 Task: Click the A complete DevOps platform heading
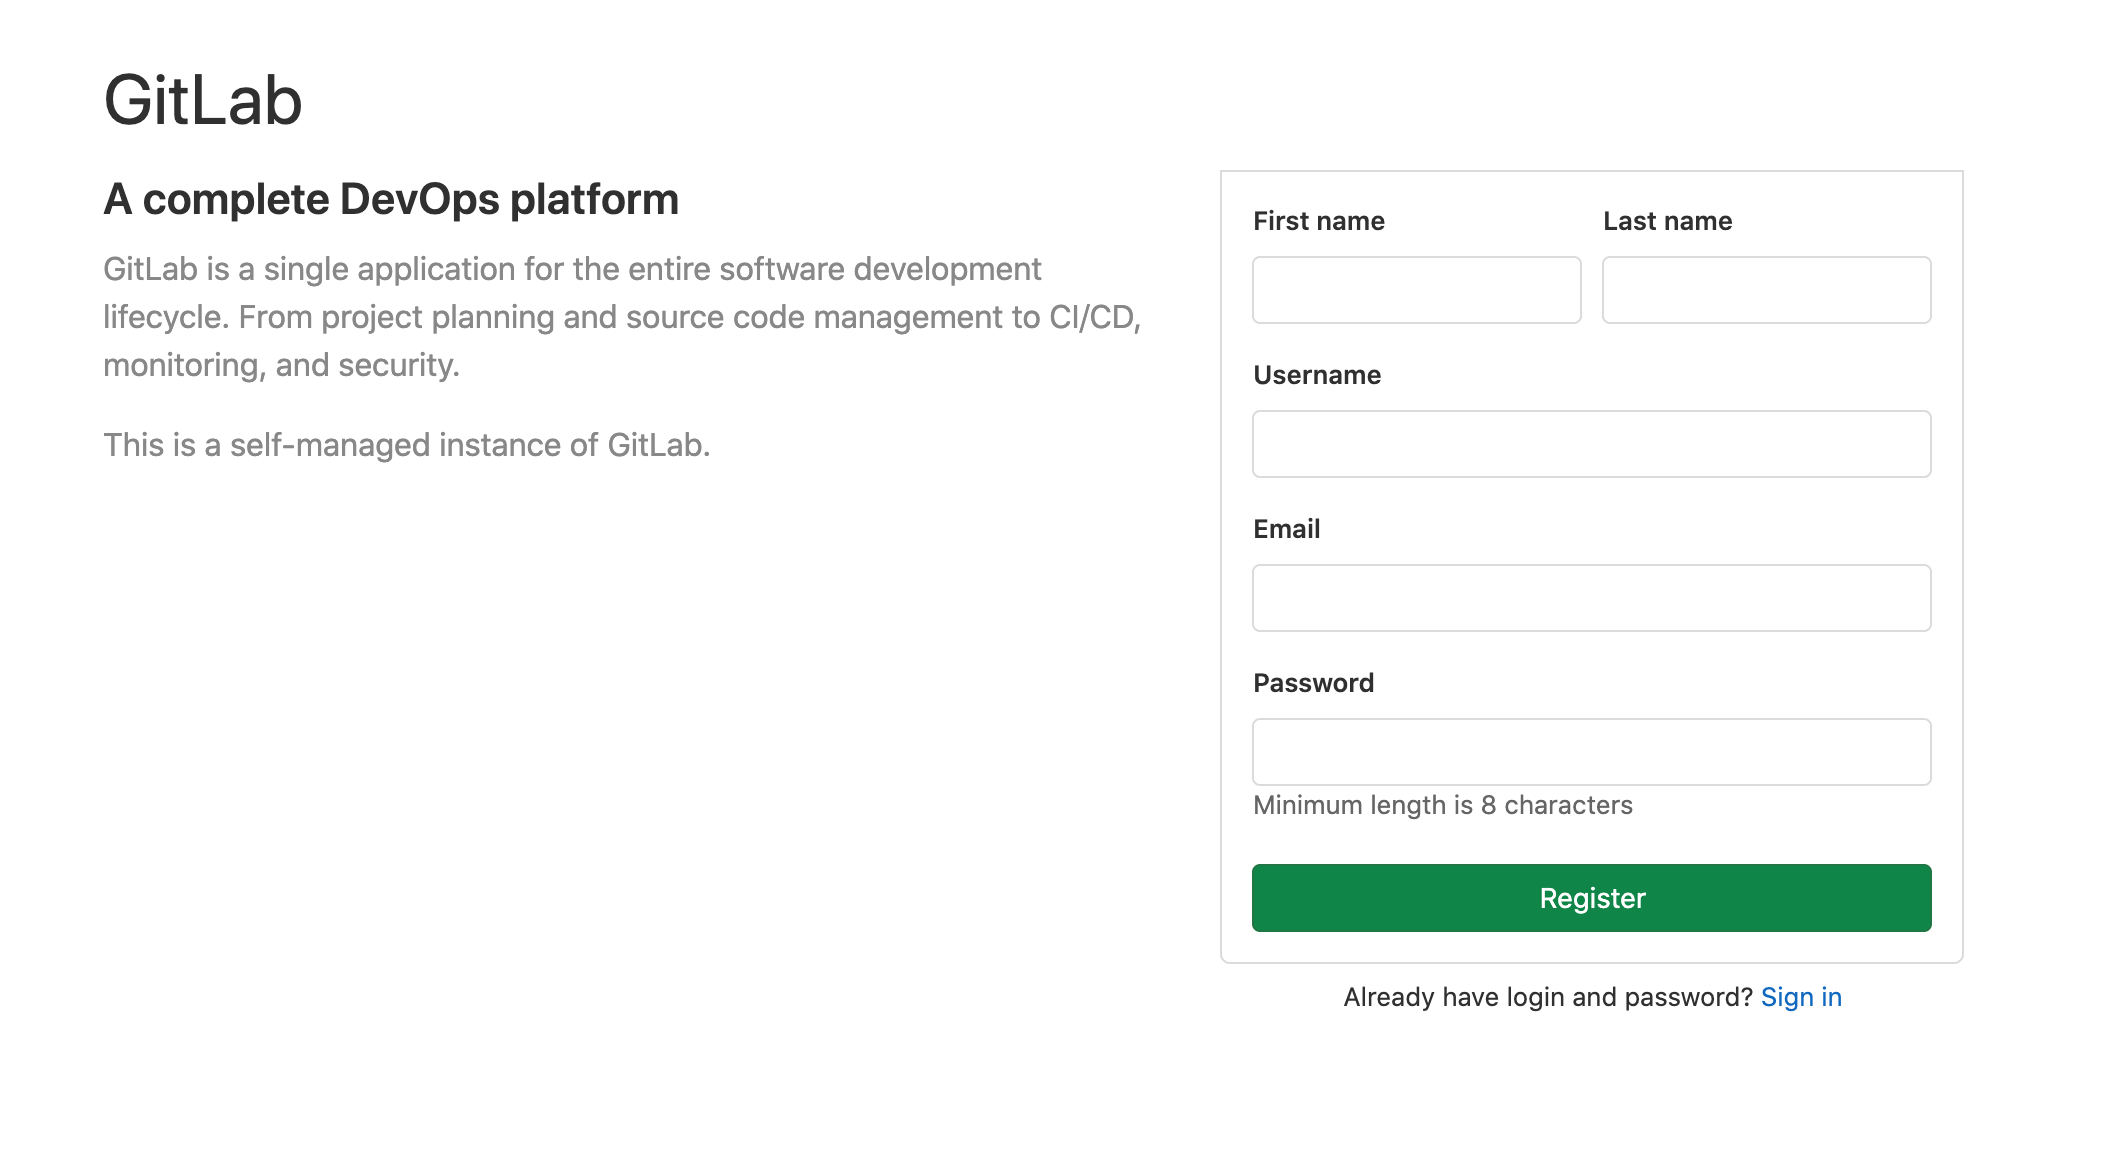[391, 199]
